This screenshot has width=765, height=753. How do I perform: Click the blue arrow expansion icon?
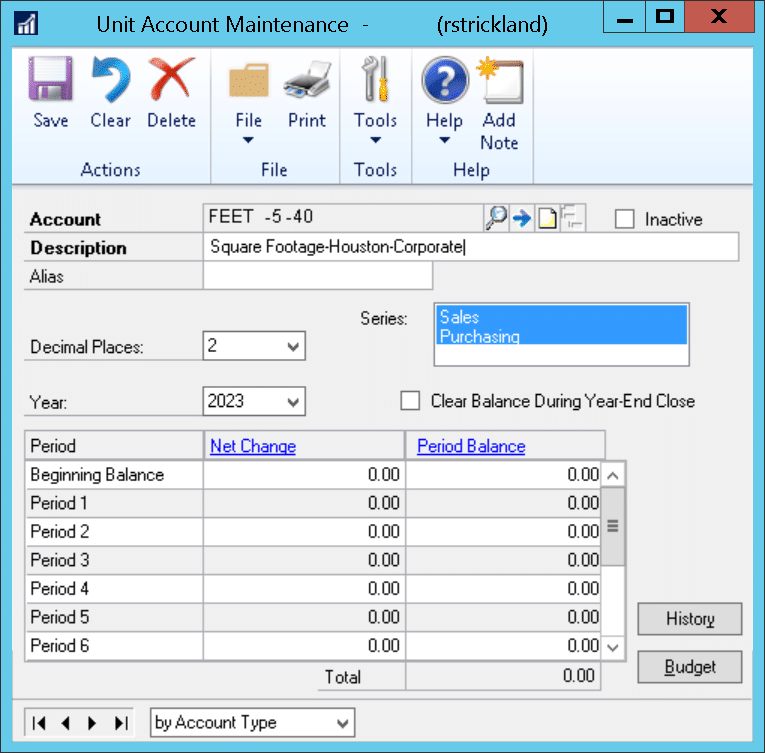522,218
